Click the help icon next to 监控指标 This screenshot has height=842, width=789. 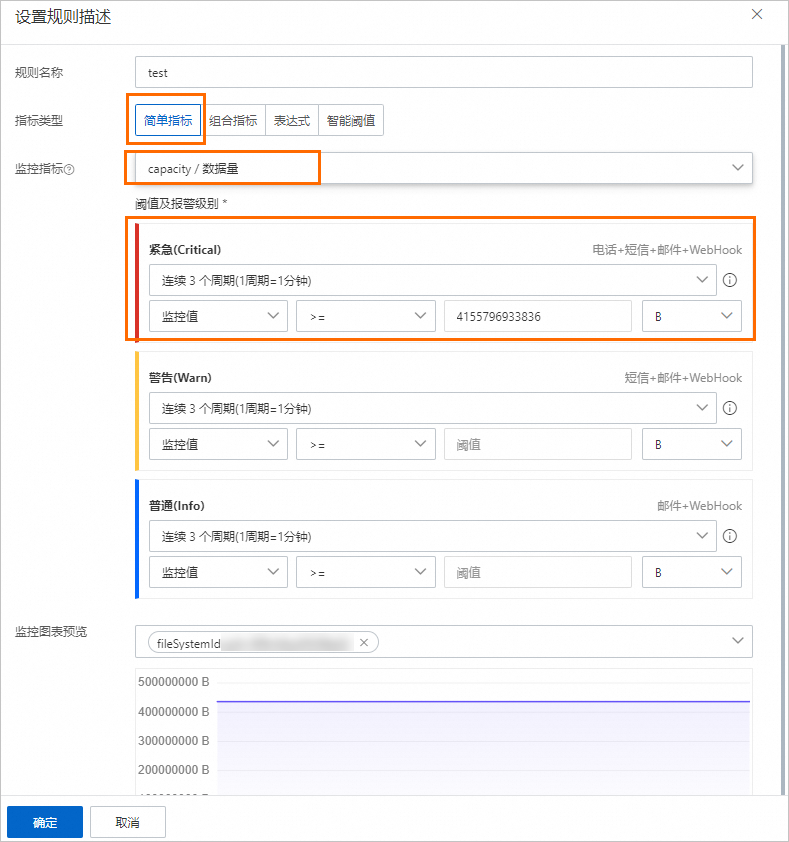click(x=69, y=170)
